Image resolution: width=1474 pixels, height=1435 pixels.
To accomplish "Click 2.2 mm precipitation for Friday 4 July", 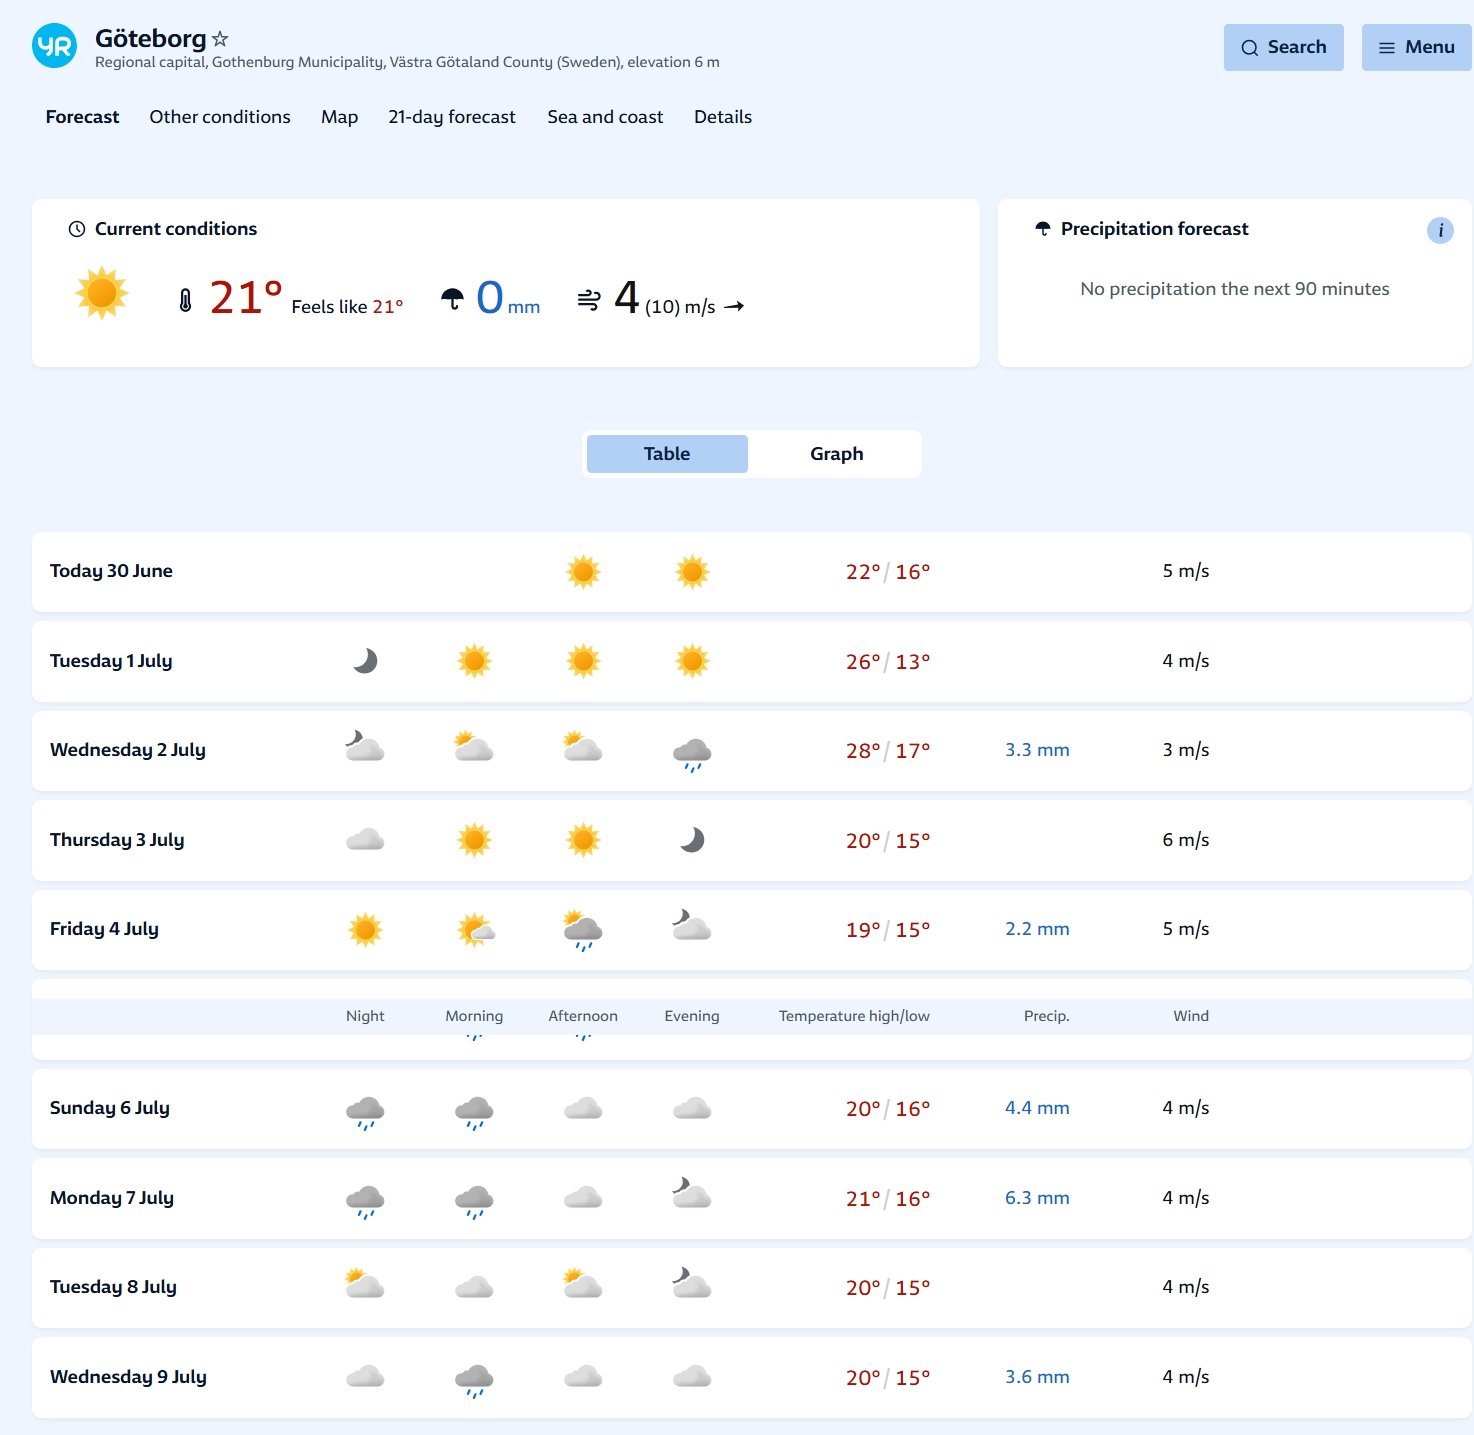I will [1037, 929].
